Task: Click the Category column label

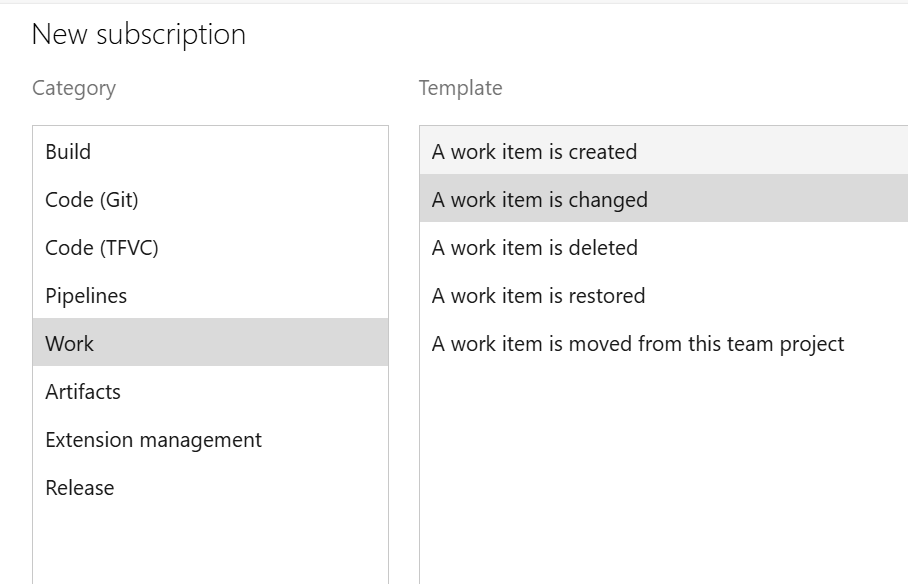Action: pyautogui.click(x=74, y=88)
